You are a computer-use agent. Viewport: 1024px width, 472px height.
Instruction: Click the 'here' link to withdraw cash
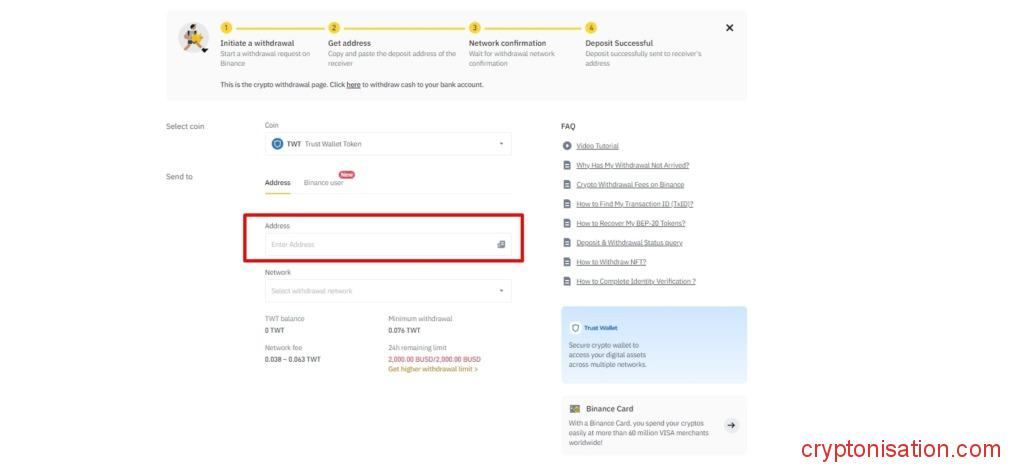(353, 85)
